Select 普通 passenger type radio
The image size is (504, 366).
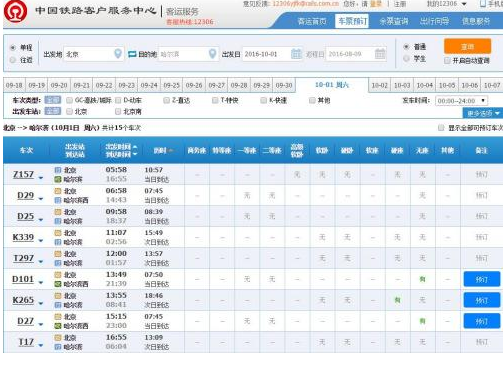point(406,47)
